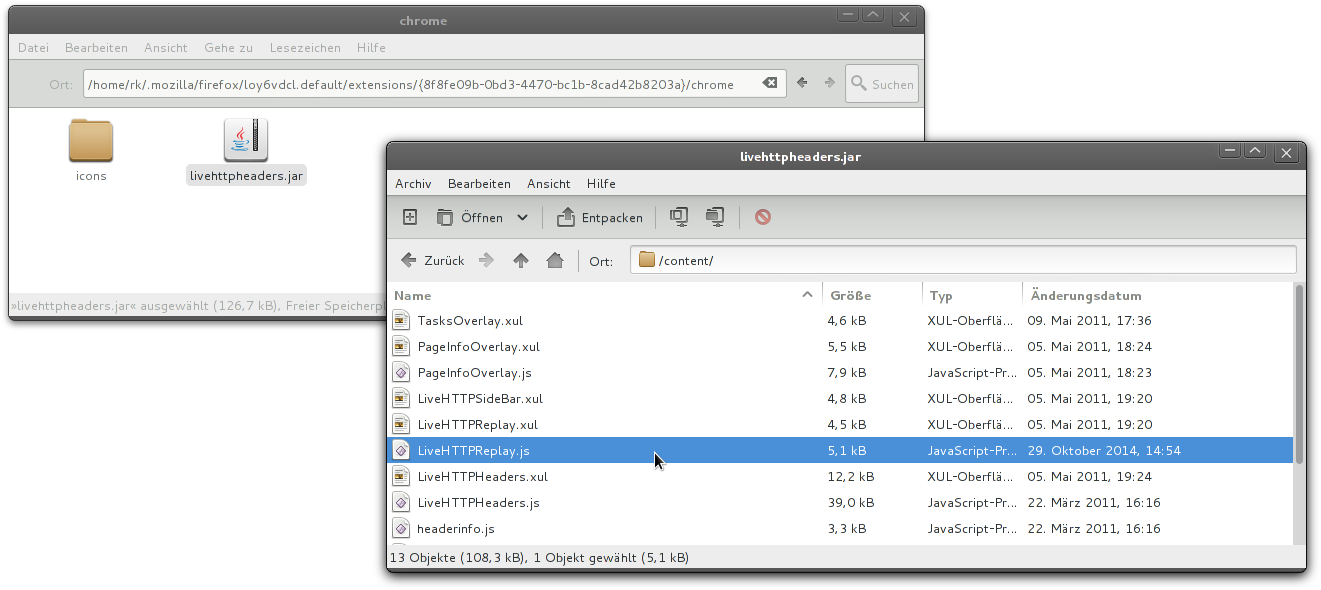Image resolution: width=1321 pixels, height=590 pixels.
Task: Open Ansicht menu in livehttpheaders.jar window
Action: click(x=549, y=184)
